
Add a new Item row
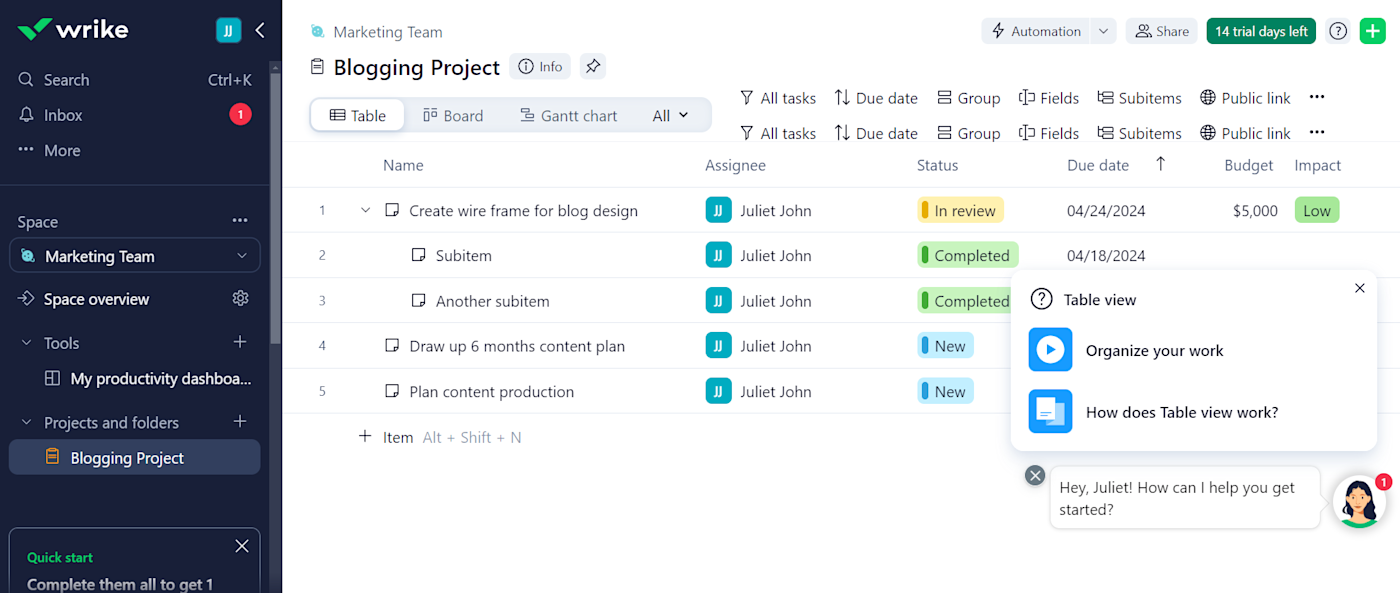[x=386, y=437]
